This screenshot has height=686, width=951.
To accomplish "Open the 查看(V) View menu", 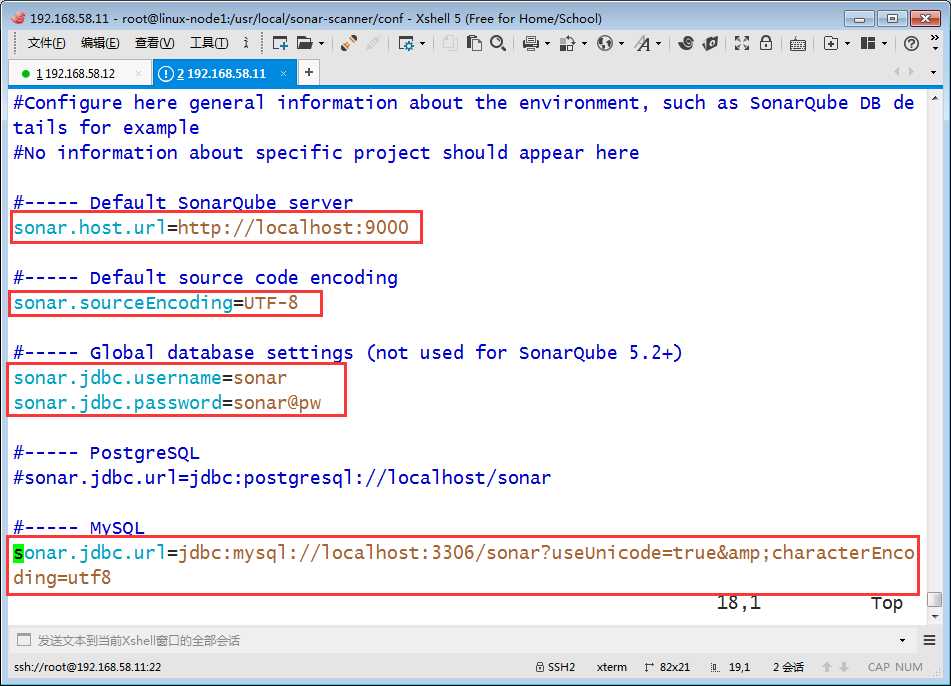I will click(154, 43).
